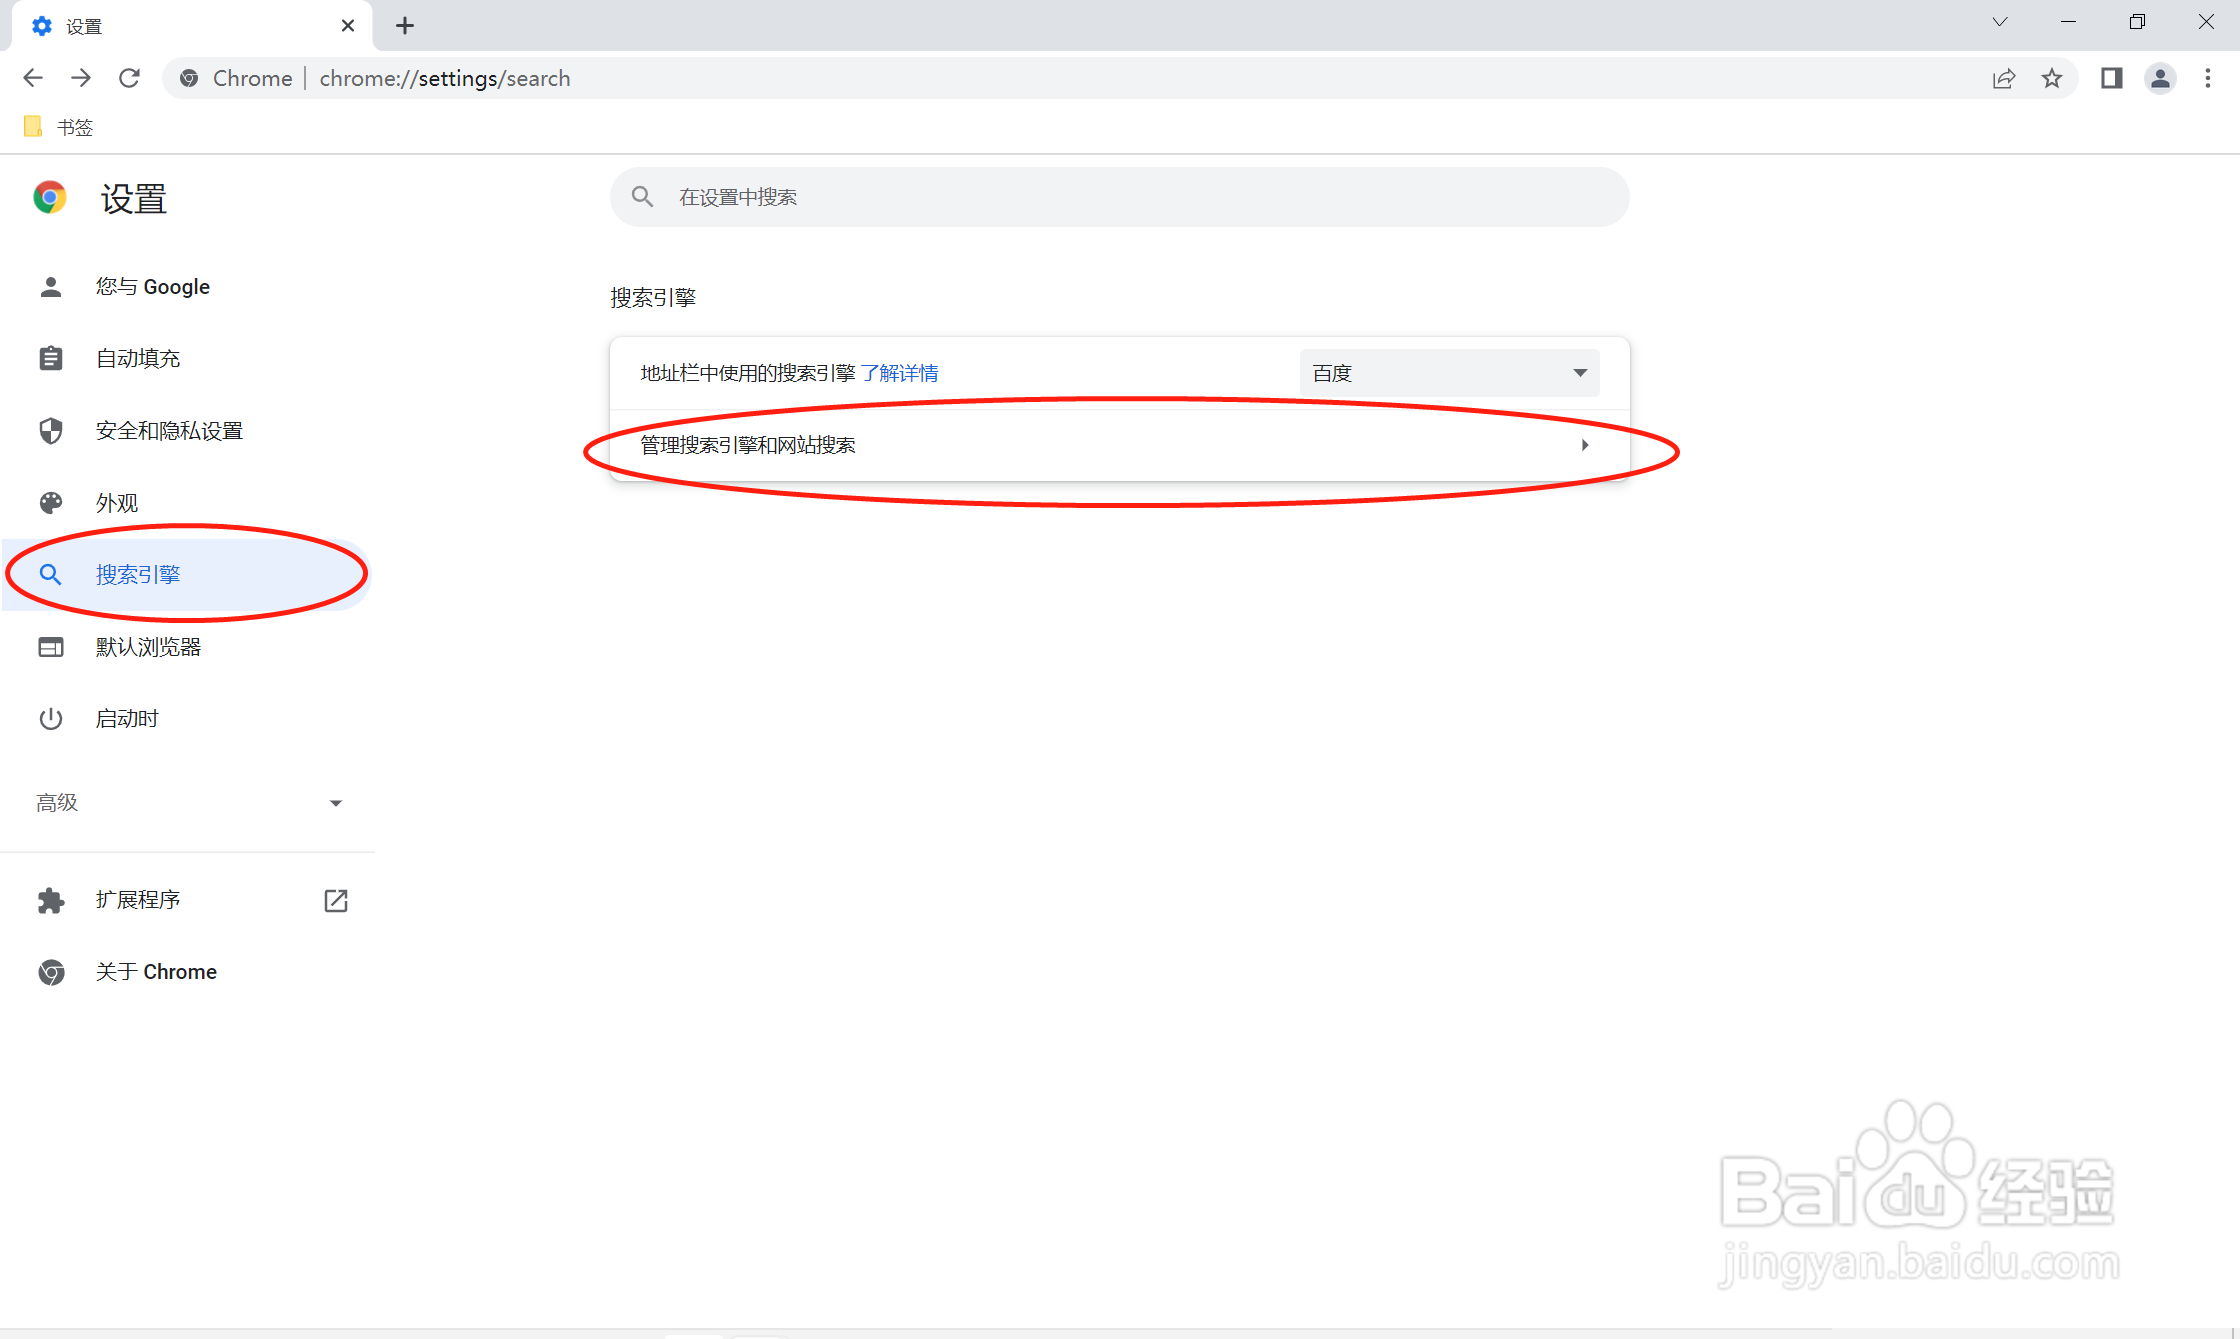Go back using the back arrow
Viewport: 2240px width, 1339px height.
33,78
